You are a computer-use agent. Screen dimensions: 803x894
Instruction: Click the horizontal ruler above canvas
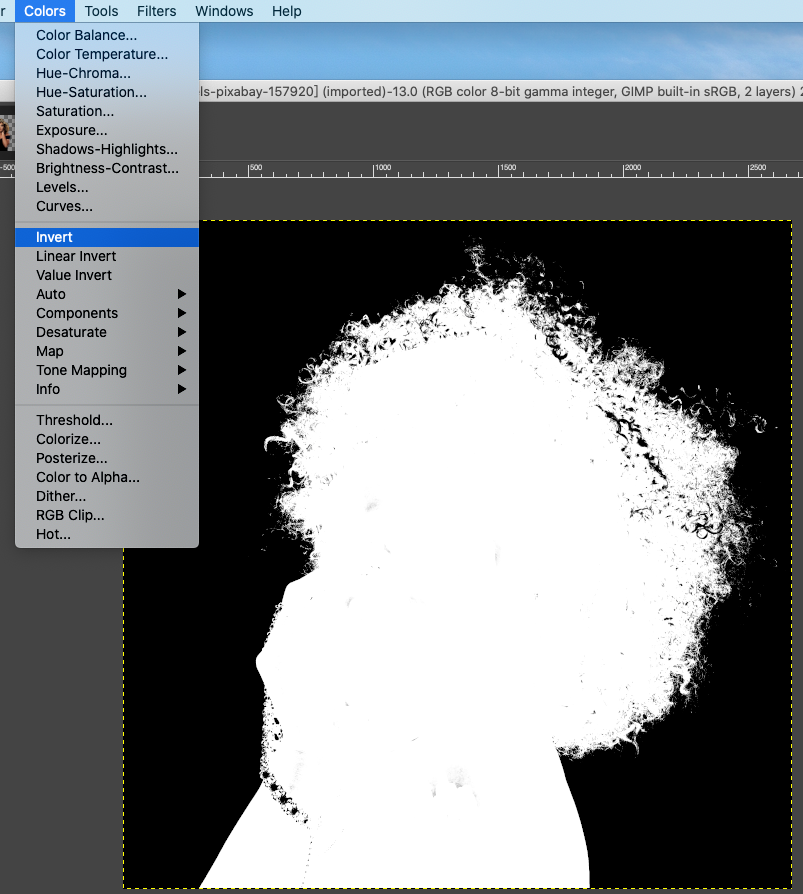pyautogui.click(x=500, y=170)
